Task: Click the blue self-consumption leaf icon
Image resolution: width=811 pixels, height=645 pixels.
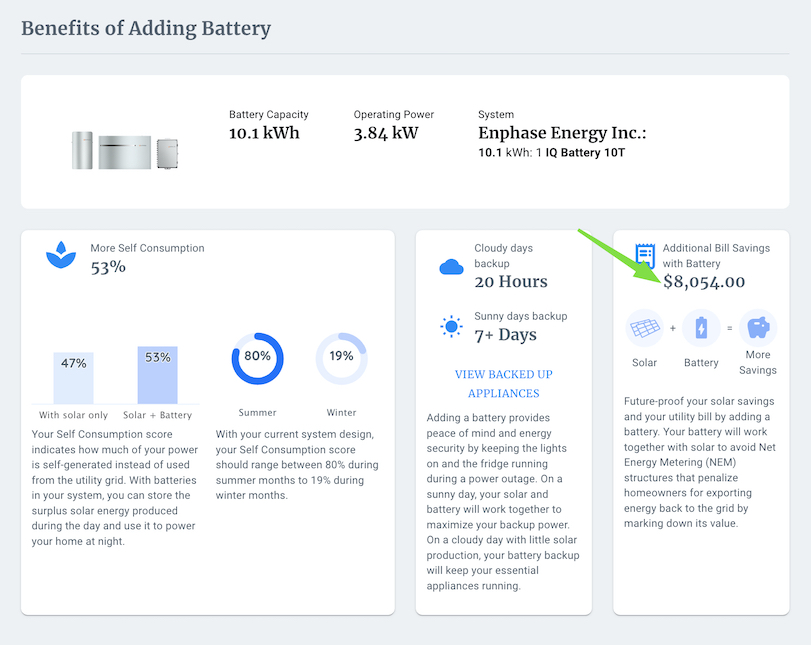Action: click(x=61, y=254)
